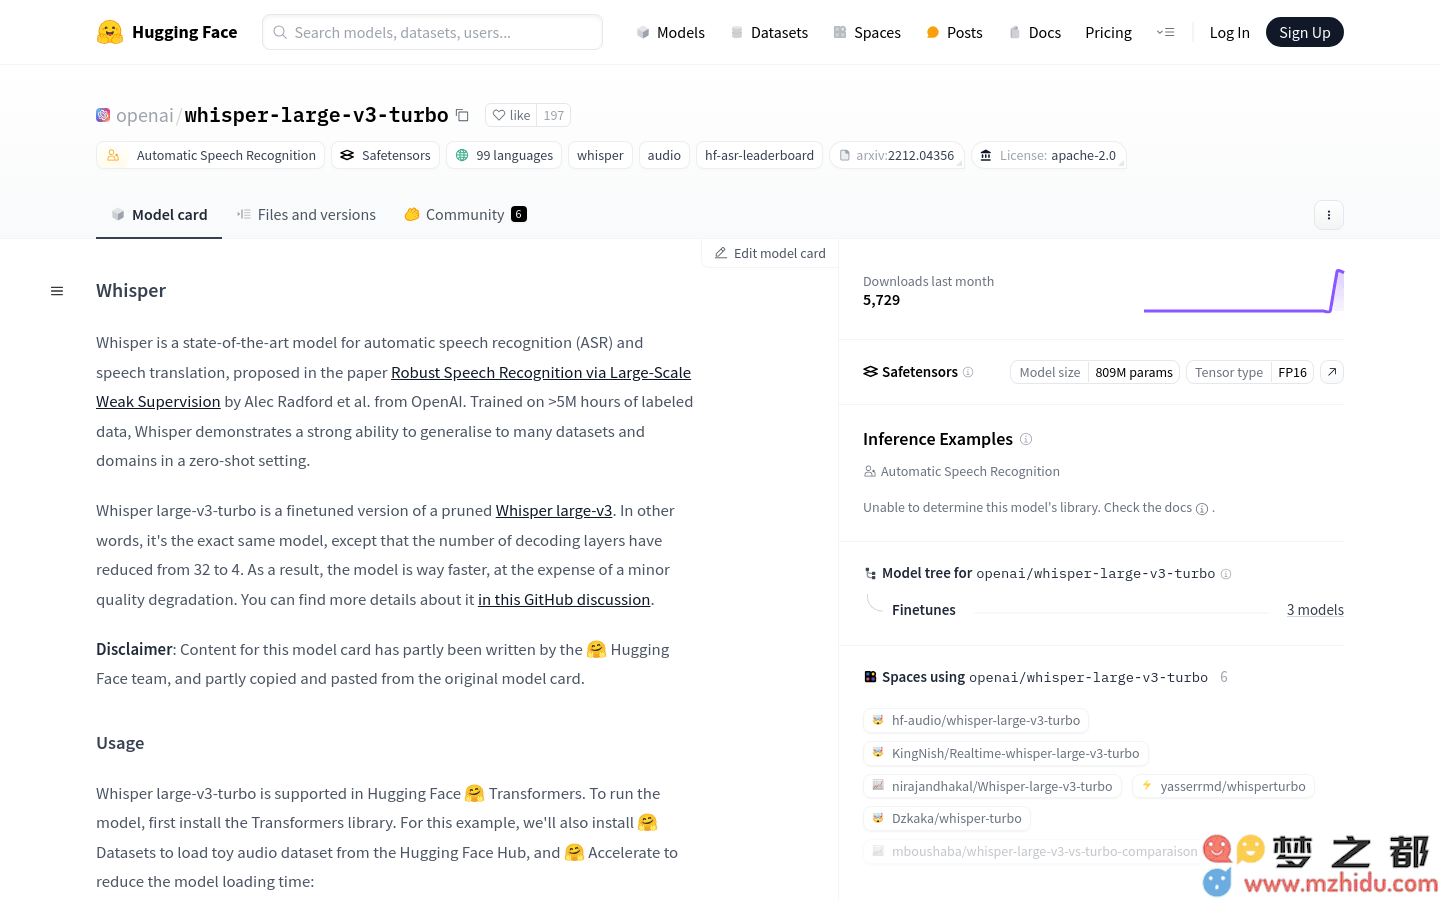Open the 3 models finetunes link
Image resolution: width=1440 pixels, height=900 pixels.
point(1315,610)
